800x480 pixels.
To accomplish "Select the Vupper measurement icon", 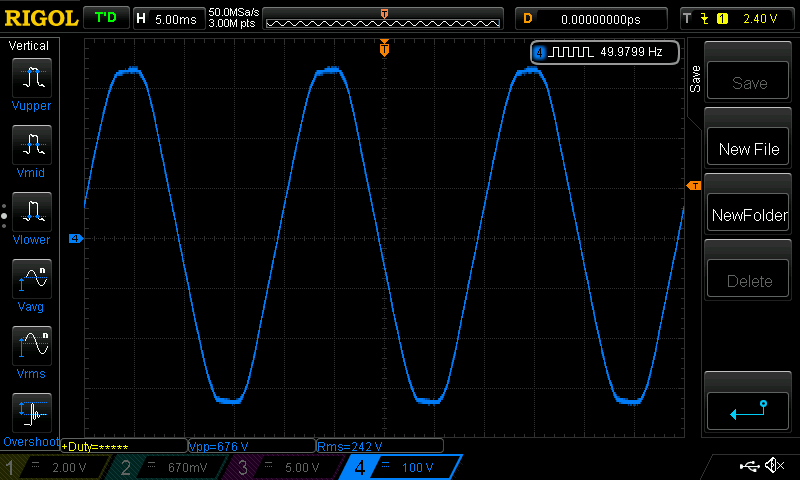I will coord(33,76).
